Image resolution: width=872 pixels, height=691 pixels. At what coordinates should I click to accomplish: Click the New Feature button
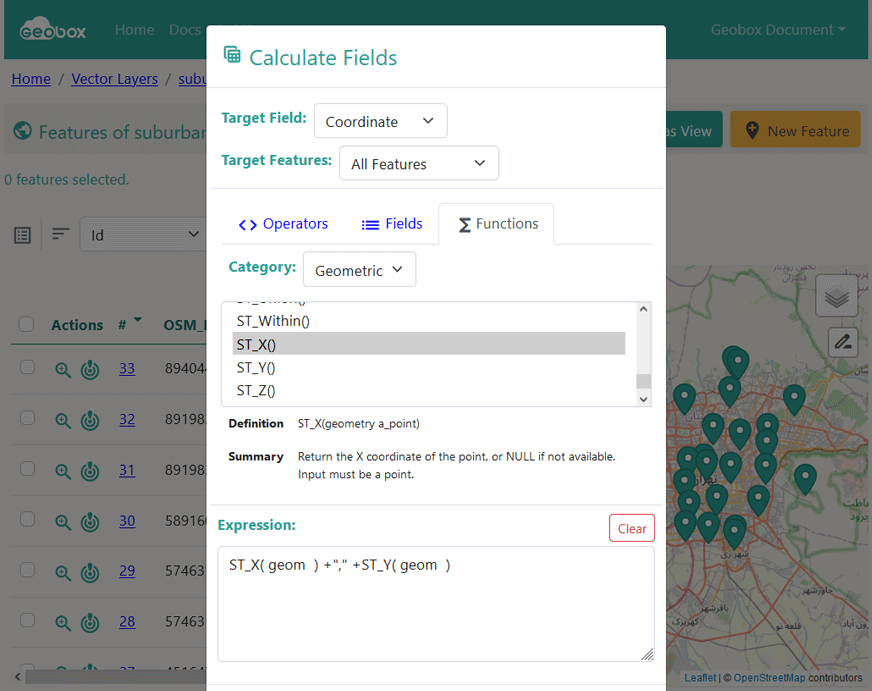pyautogui.click(x=796, y=131)
